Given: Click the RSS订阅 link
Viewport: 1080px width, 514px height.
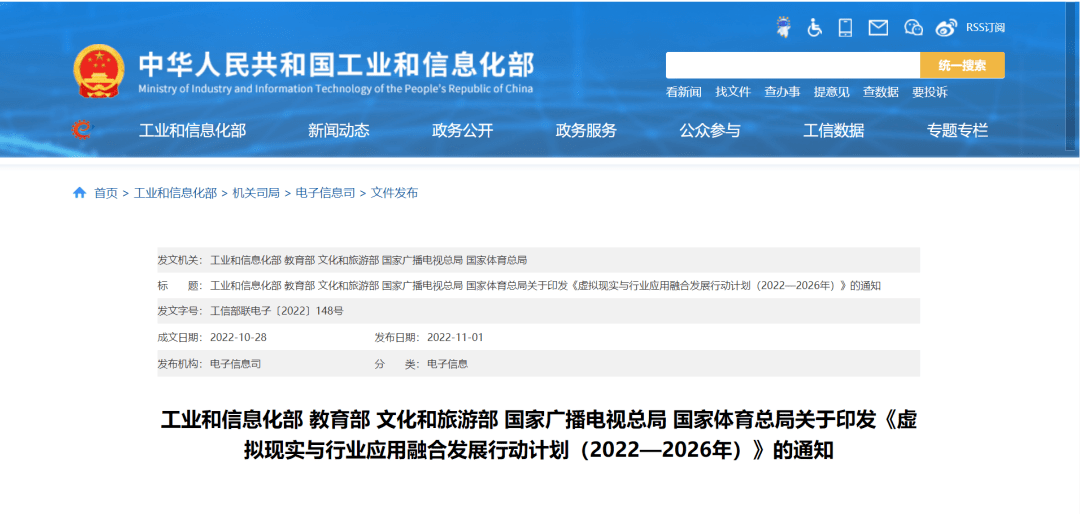Looking at the screenshot, I should [x=985, y=28].
